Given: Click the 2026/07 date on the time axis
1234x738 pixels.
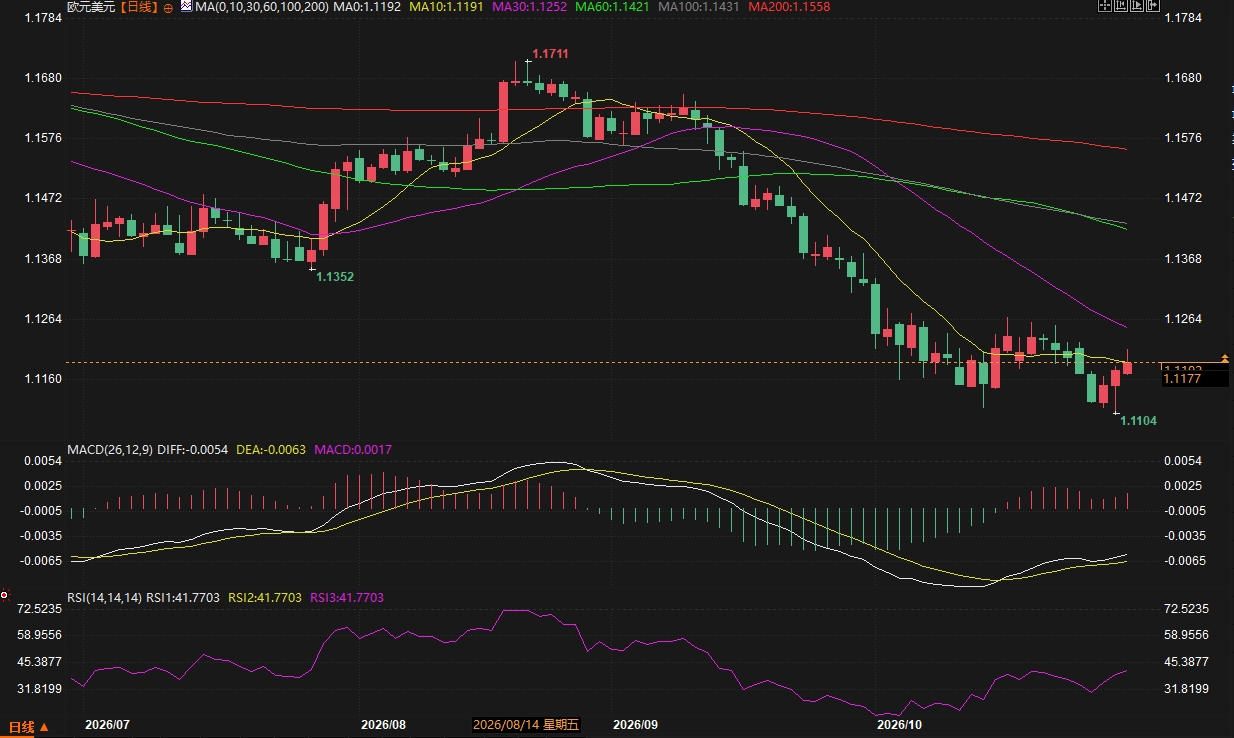Looking at the screenshot, I should tap(107, 725).
